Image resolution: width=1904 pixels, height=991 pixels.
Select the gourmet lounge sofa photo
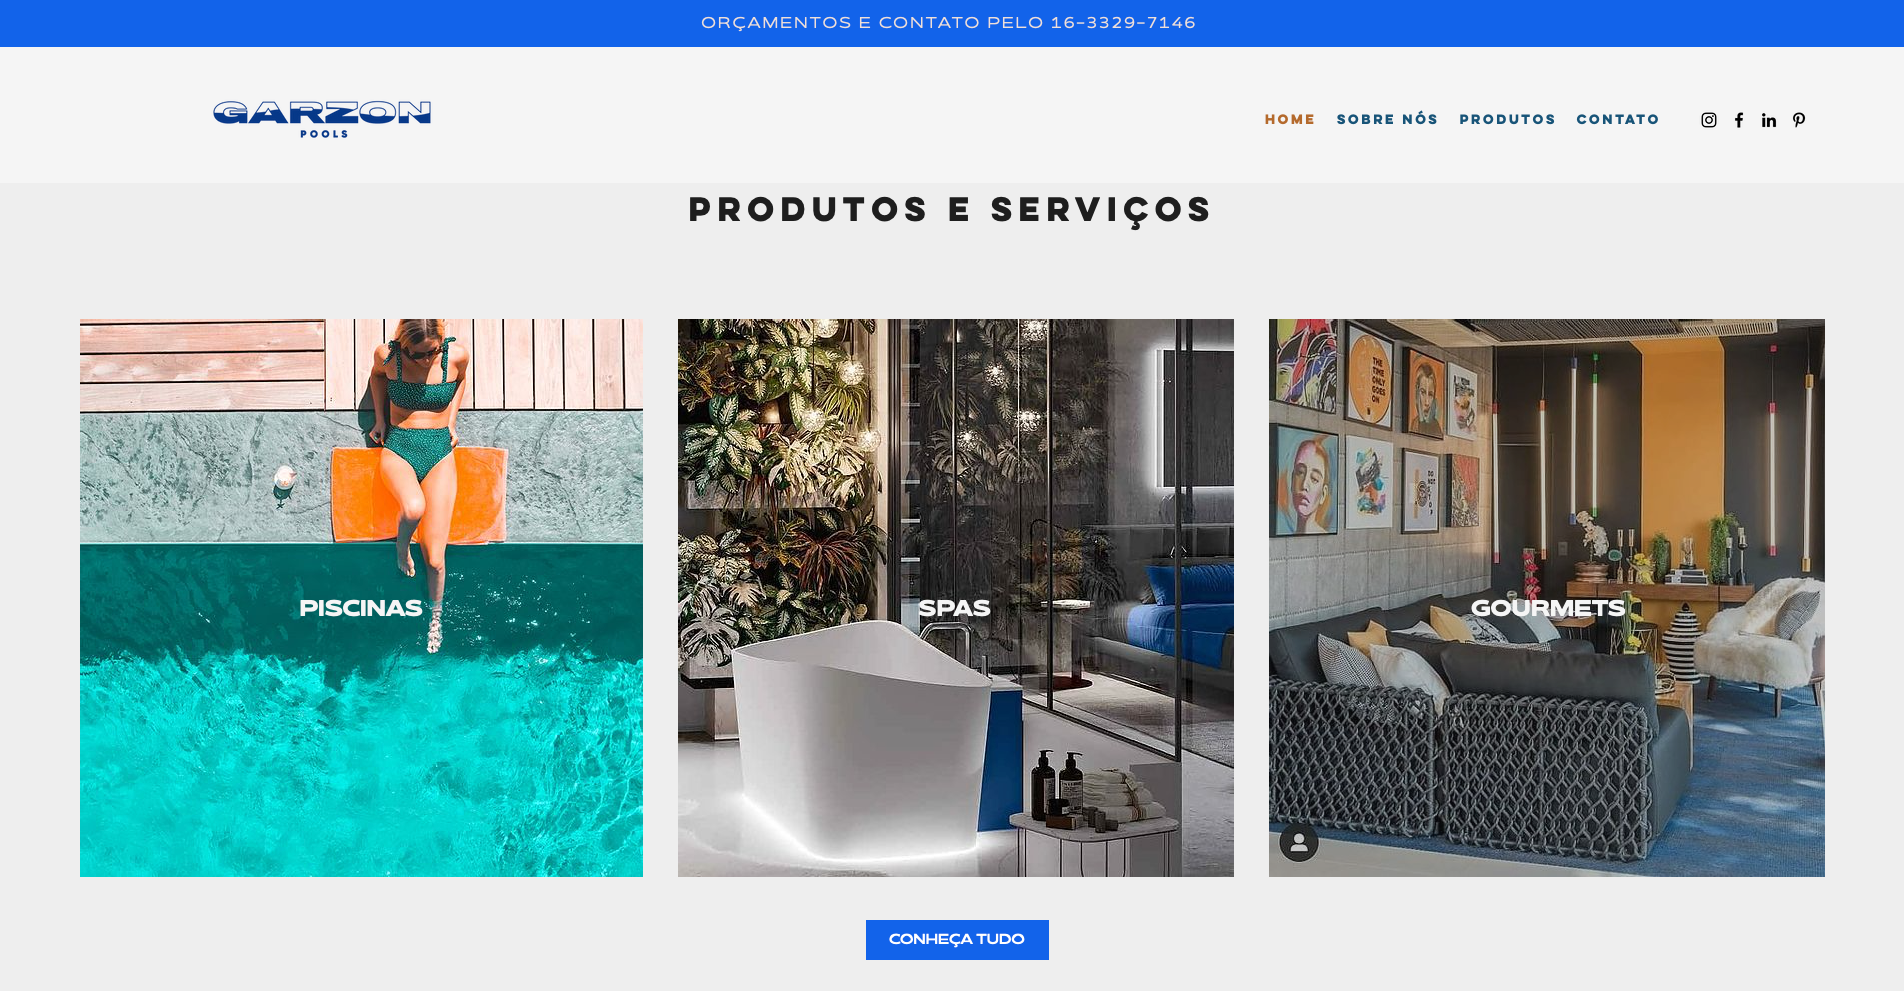click(1547, 598)
